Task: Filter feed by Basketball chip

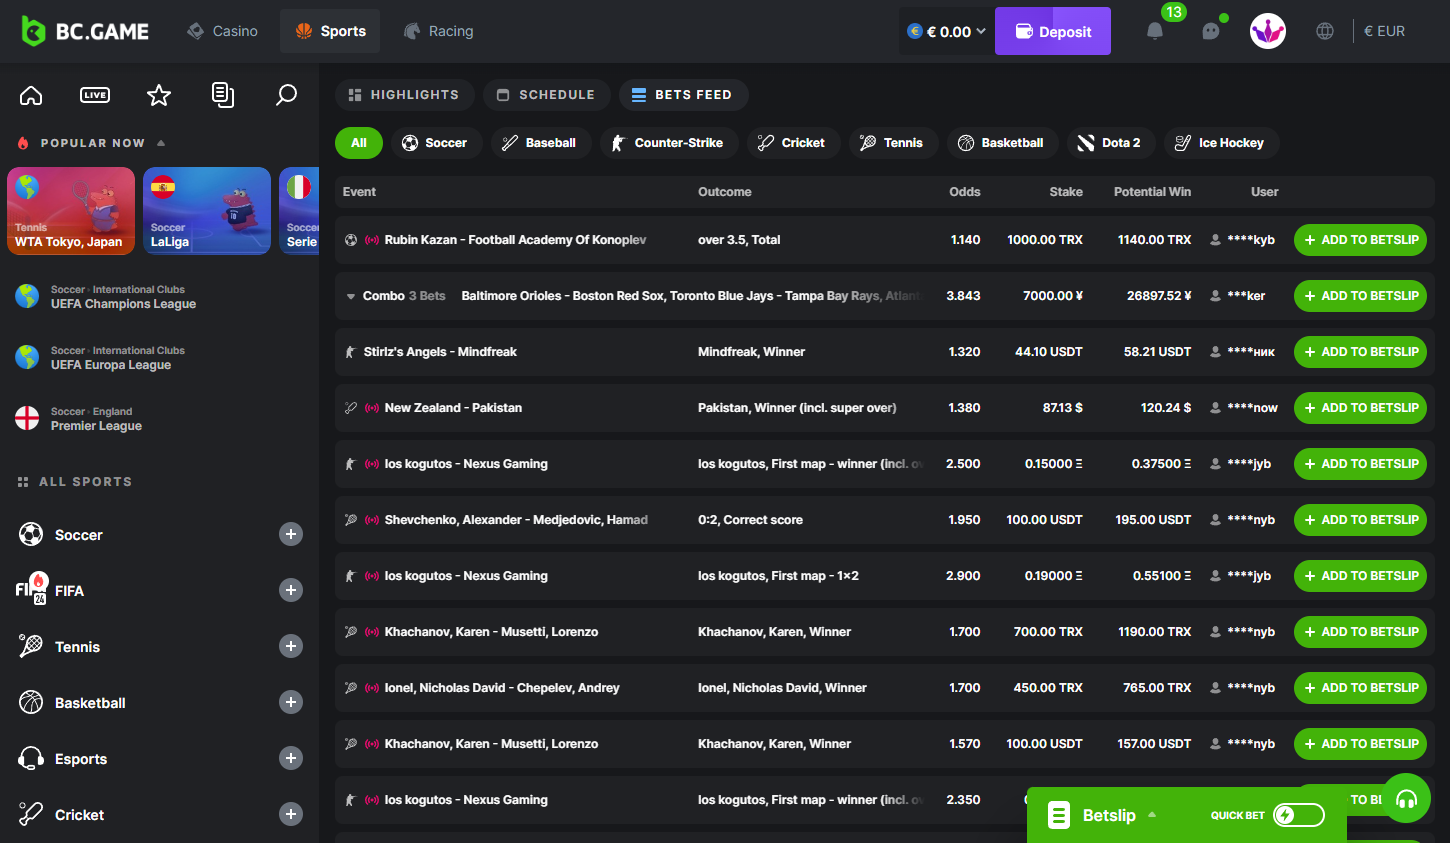Action: pyautogui.click(x=1002, y=143)
